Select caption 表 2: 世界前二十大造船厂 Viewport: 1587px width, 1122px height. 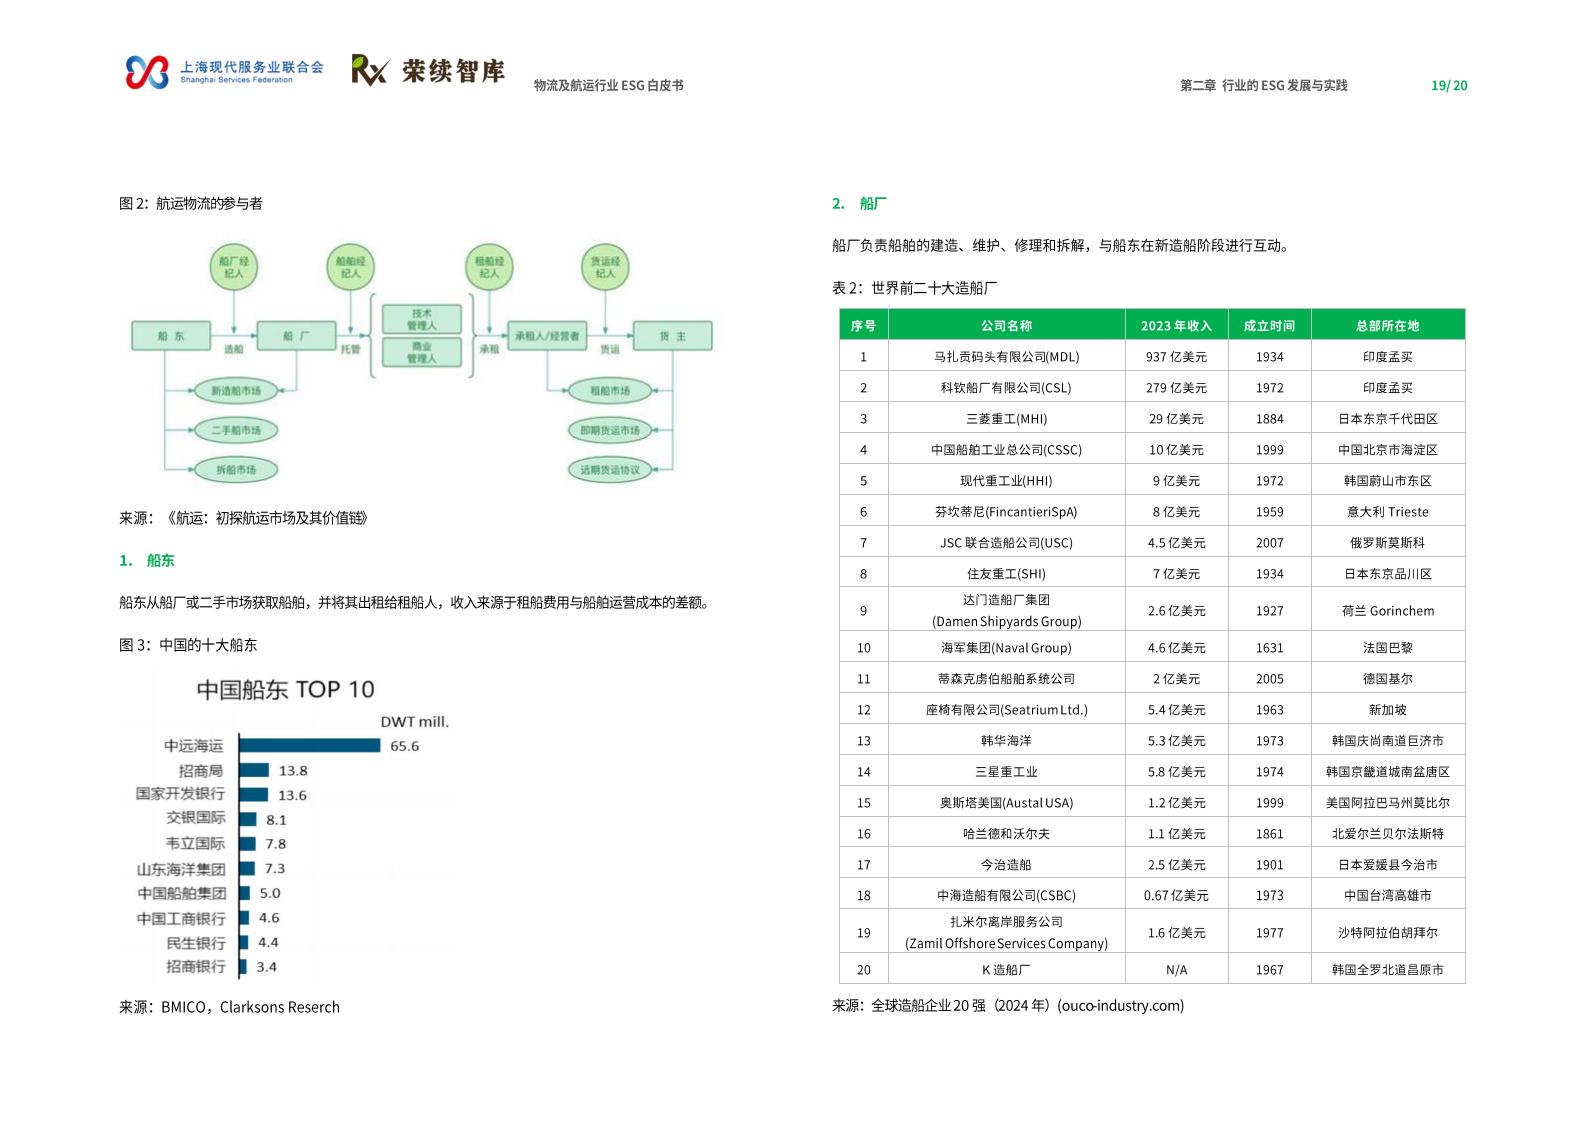pyautogui.click(x=914, y=289)
